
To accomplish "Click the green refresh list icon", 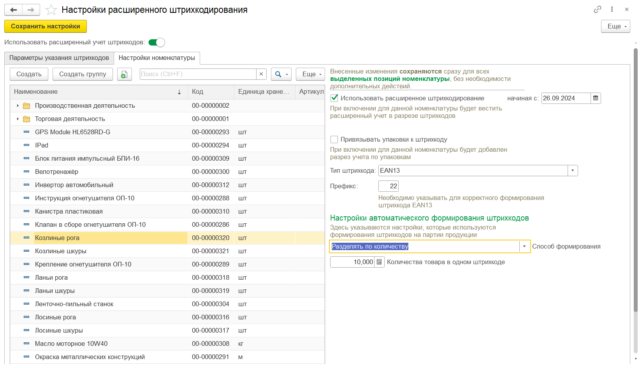I will tap(124, 74).
